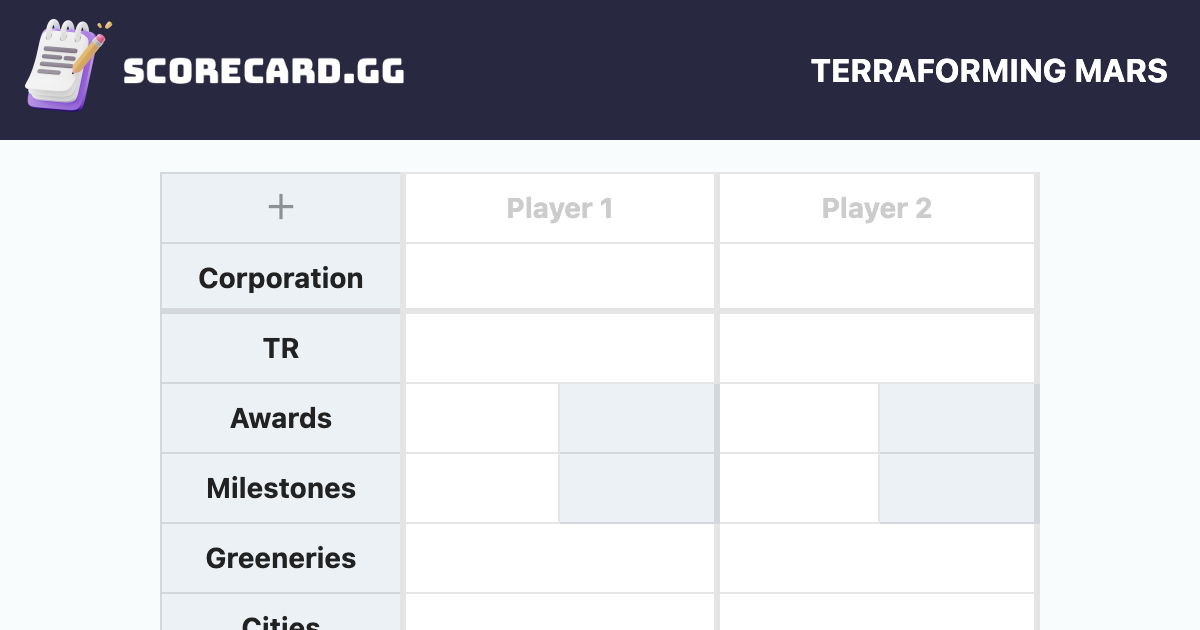The image size is (1200, 630).
Task: Click the TR row label
Action: click(281, 347)
